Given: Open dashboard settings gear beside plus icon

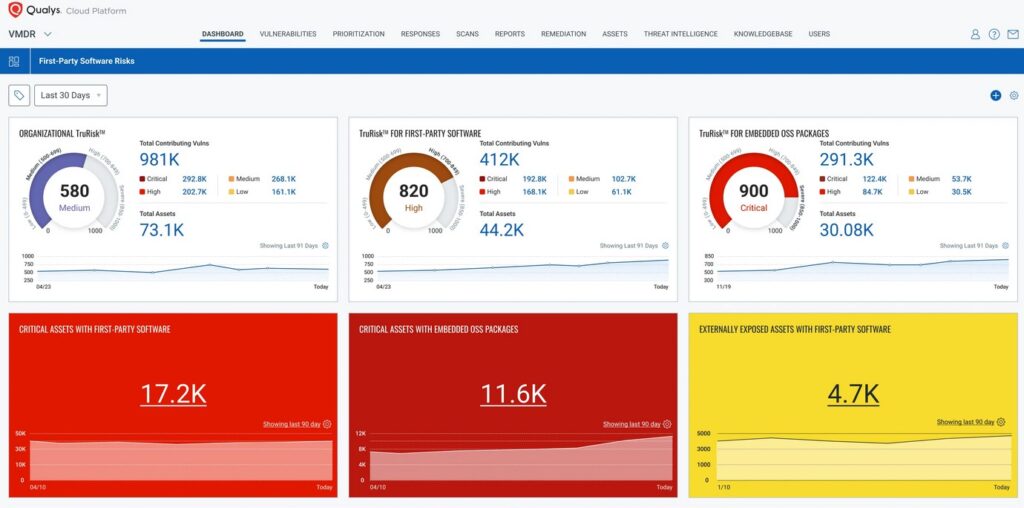Looking at the screenshot, I should click(x=1014, y=95).
